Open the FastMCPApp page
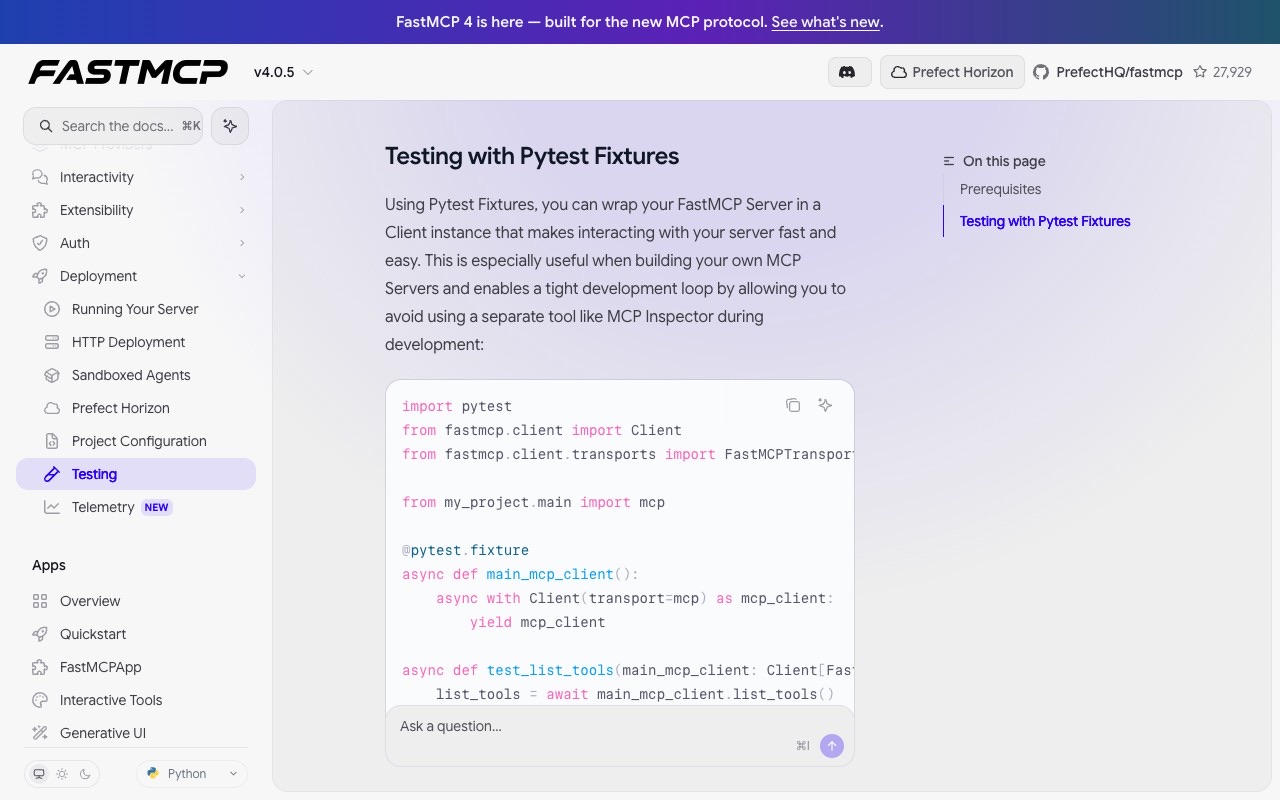Image resolution: width=1280 pixels, height=800 pixels. (x=136, y=667)
